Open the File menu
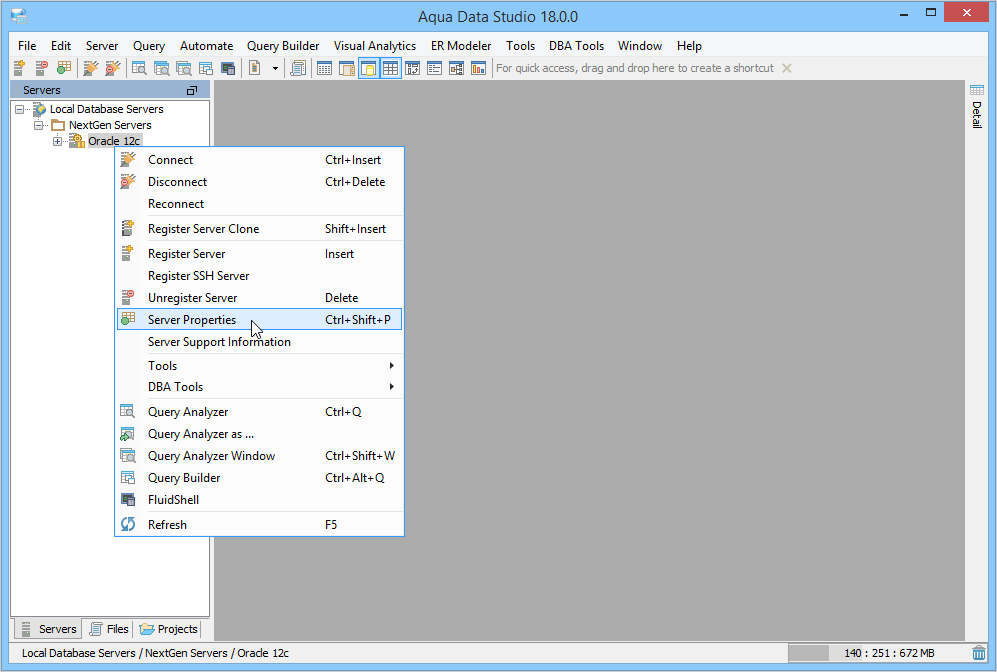 tap(27, 46)
